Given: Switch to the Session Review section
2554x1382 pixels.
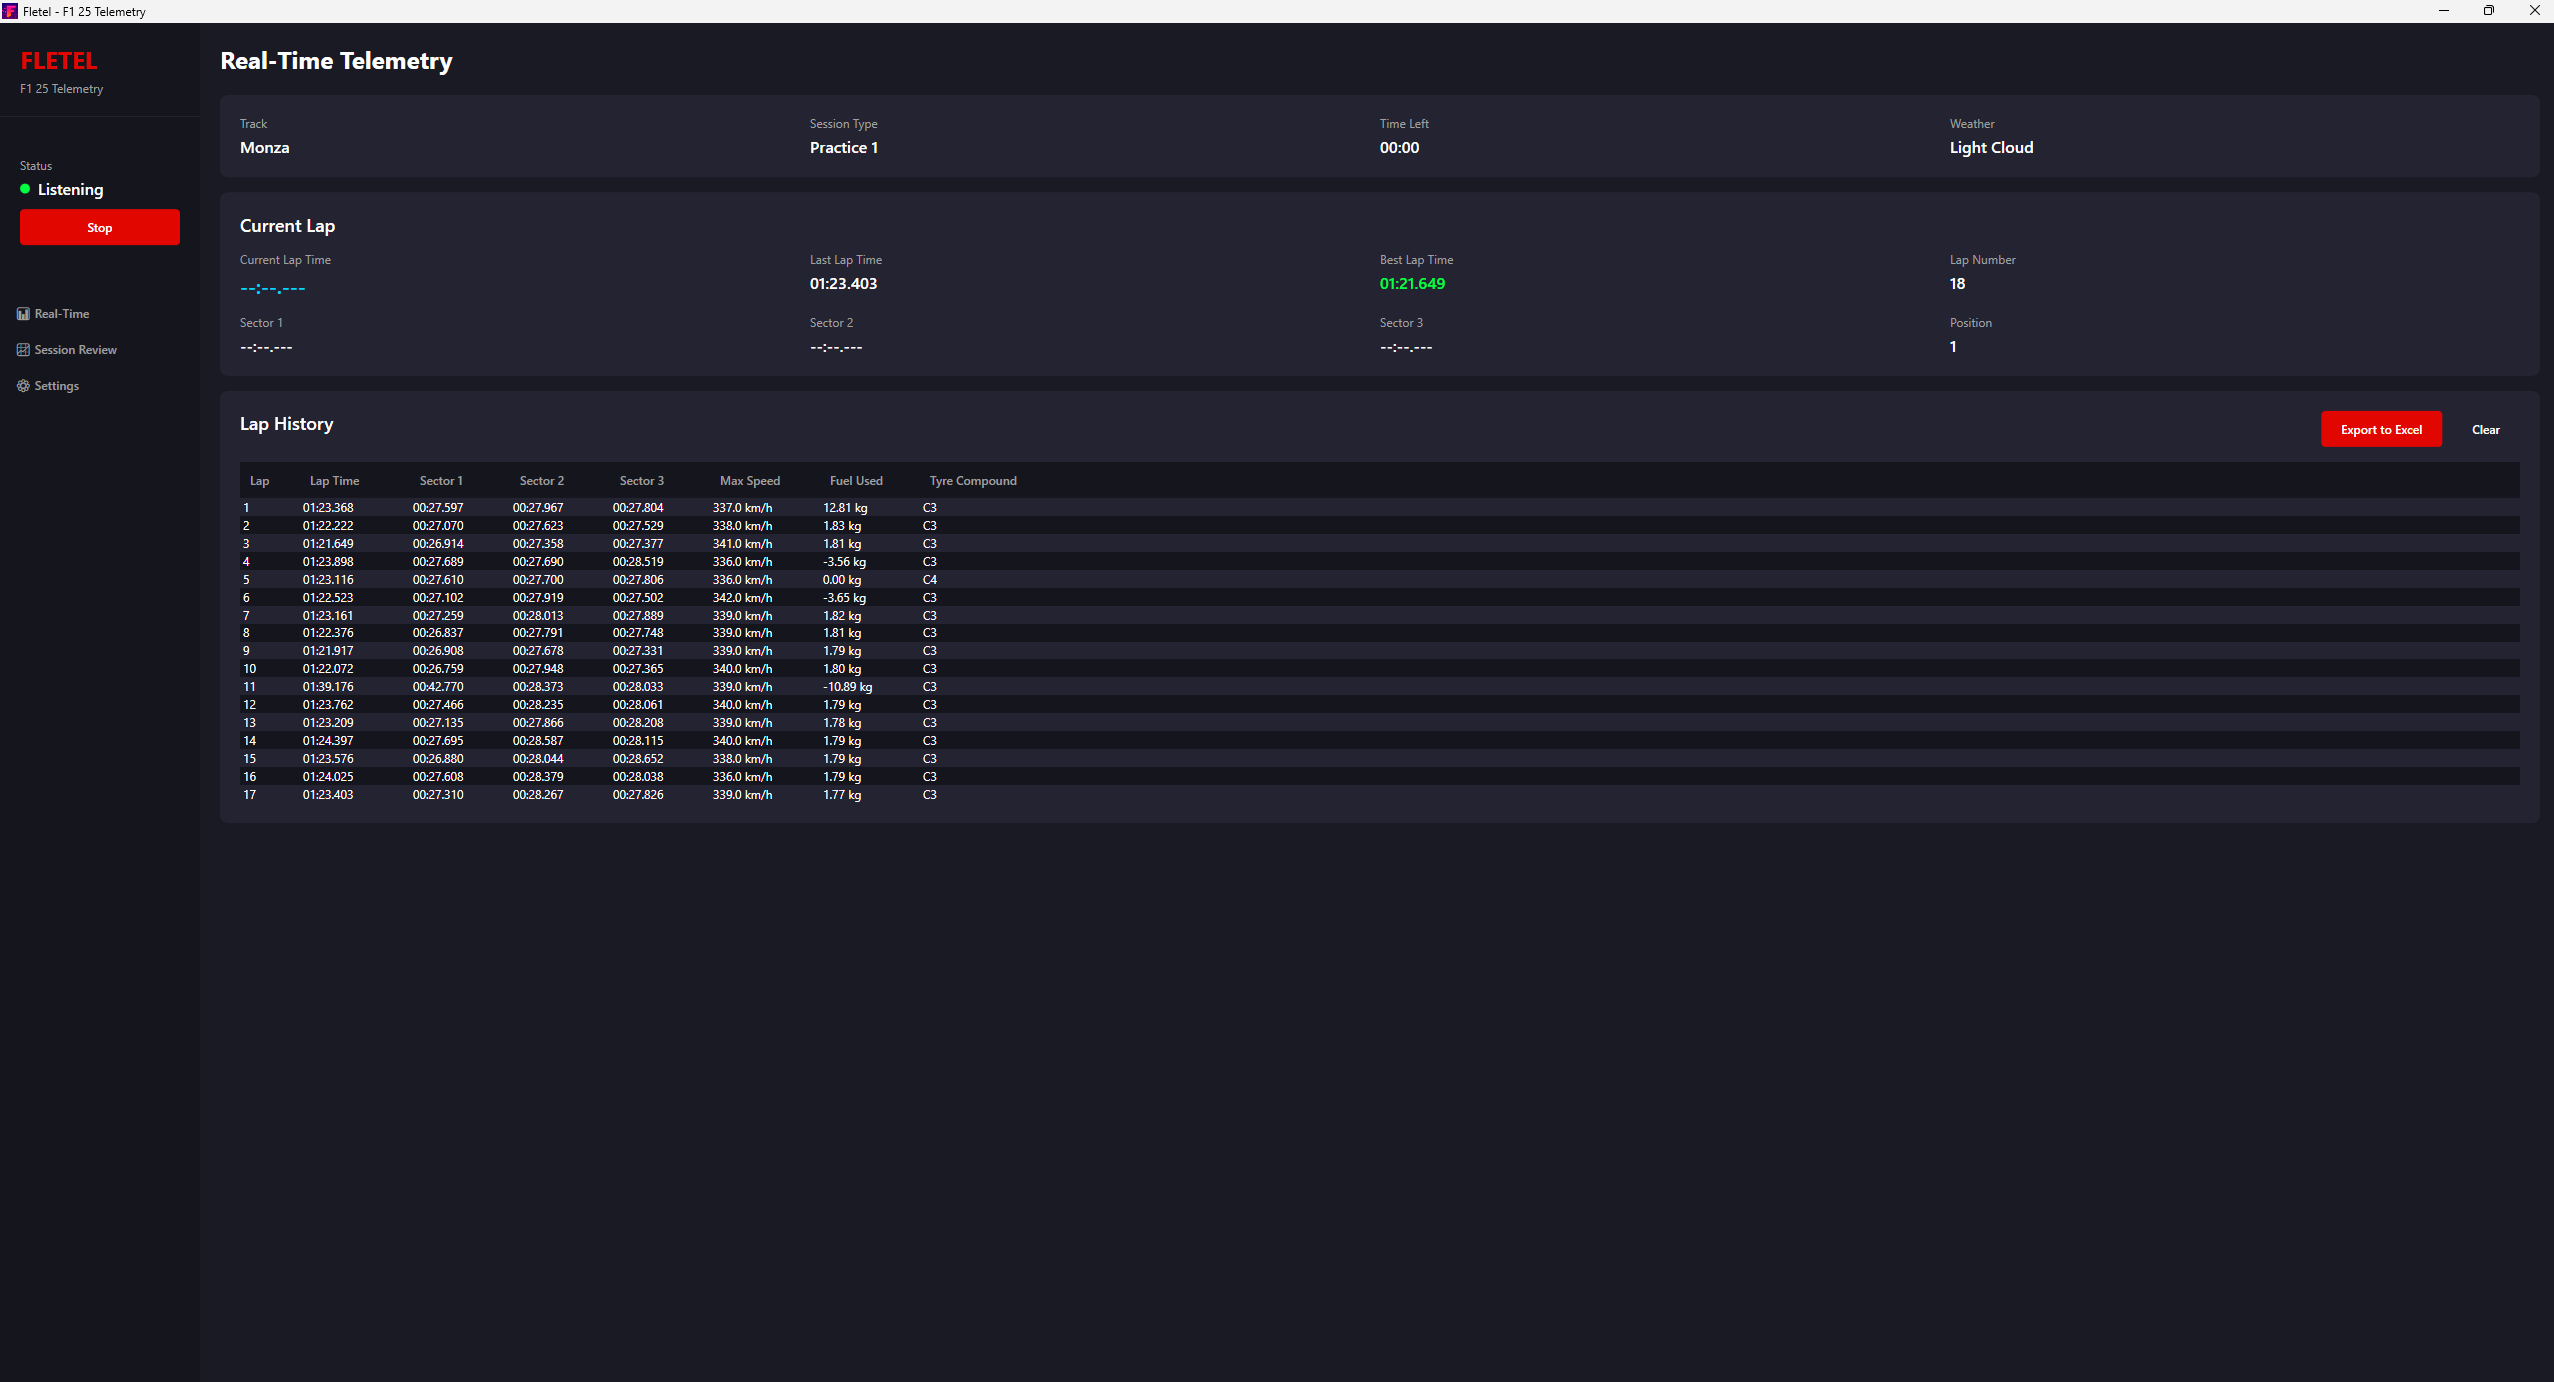Looking at the screenshot, I should [x=74, y=349].
